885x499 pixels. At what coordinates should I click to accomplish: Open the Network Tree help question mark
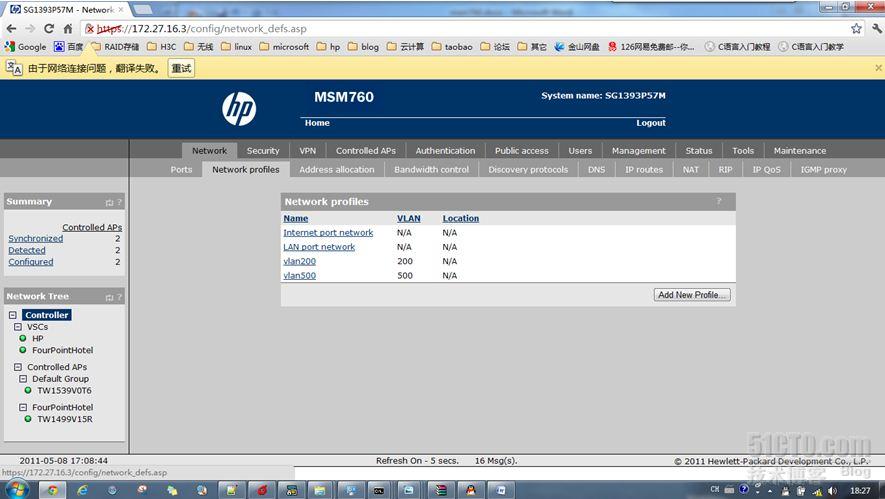coord(119,297)
